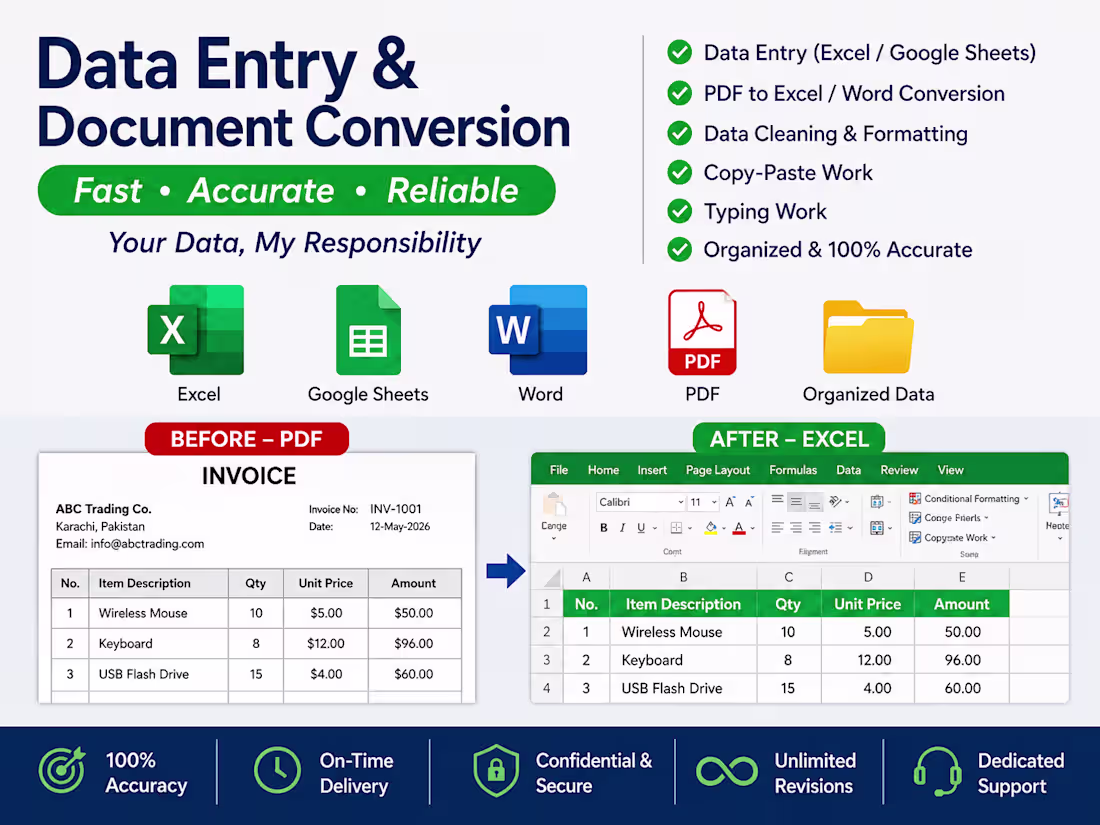Viewport: 1100px width, 825px height.
Task: Click checkmark next to Typing Work
Action: [x=679, y=211]
